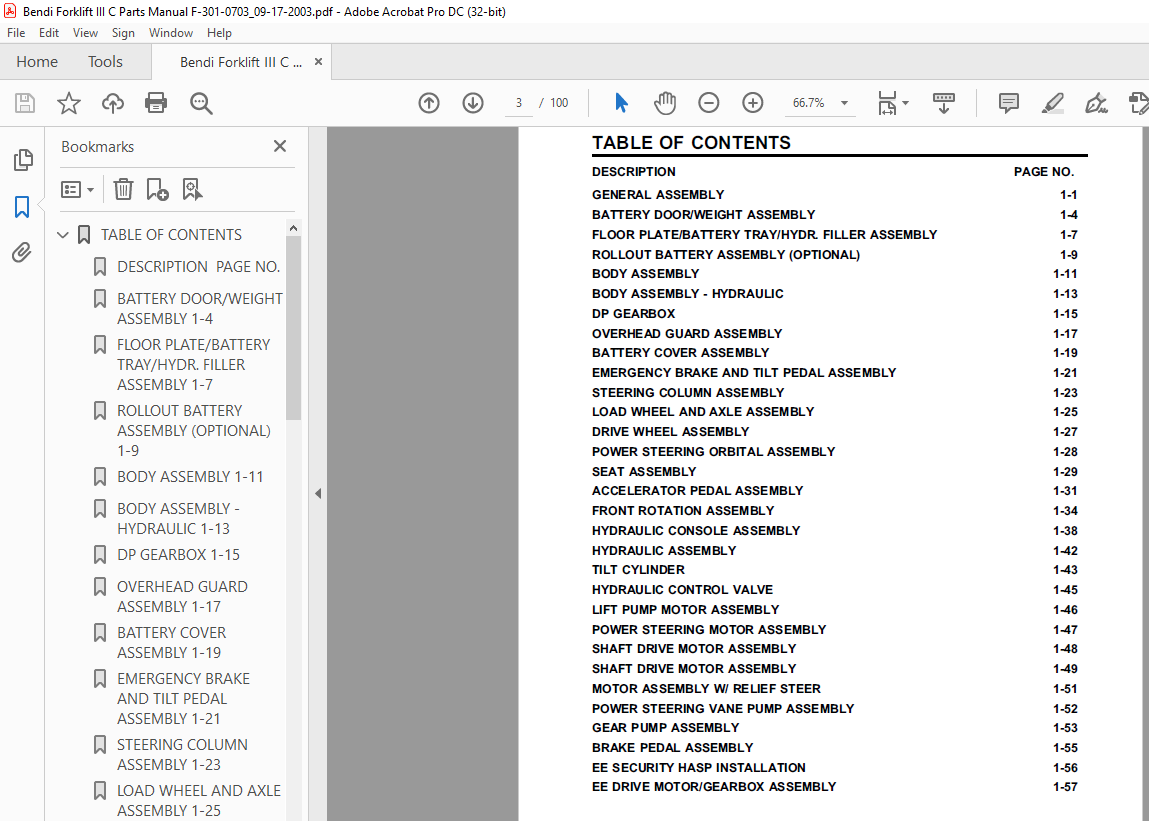Open STEERING COLUMN ASSEMBLY 1-23 bookmark
This screenshot has height=821, width=1149.
click(182, 754)
